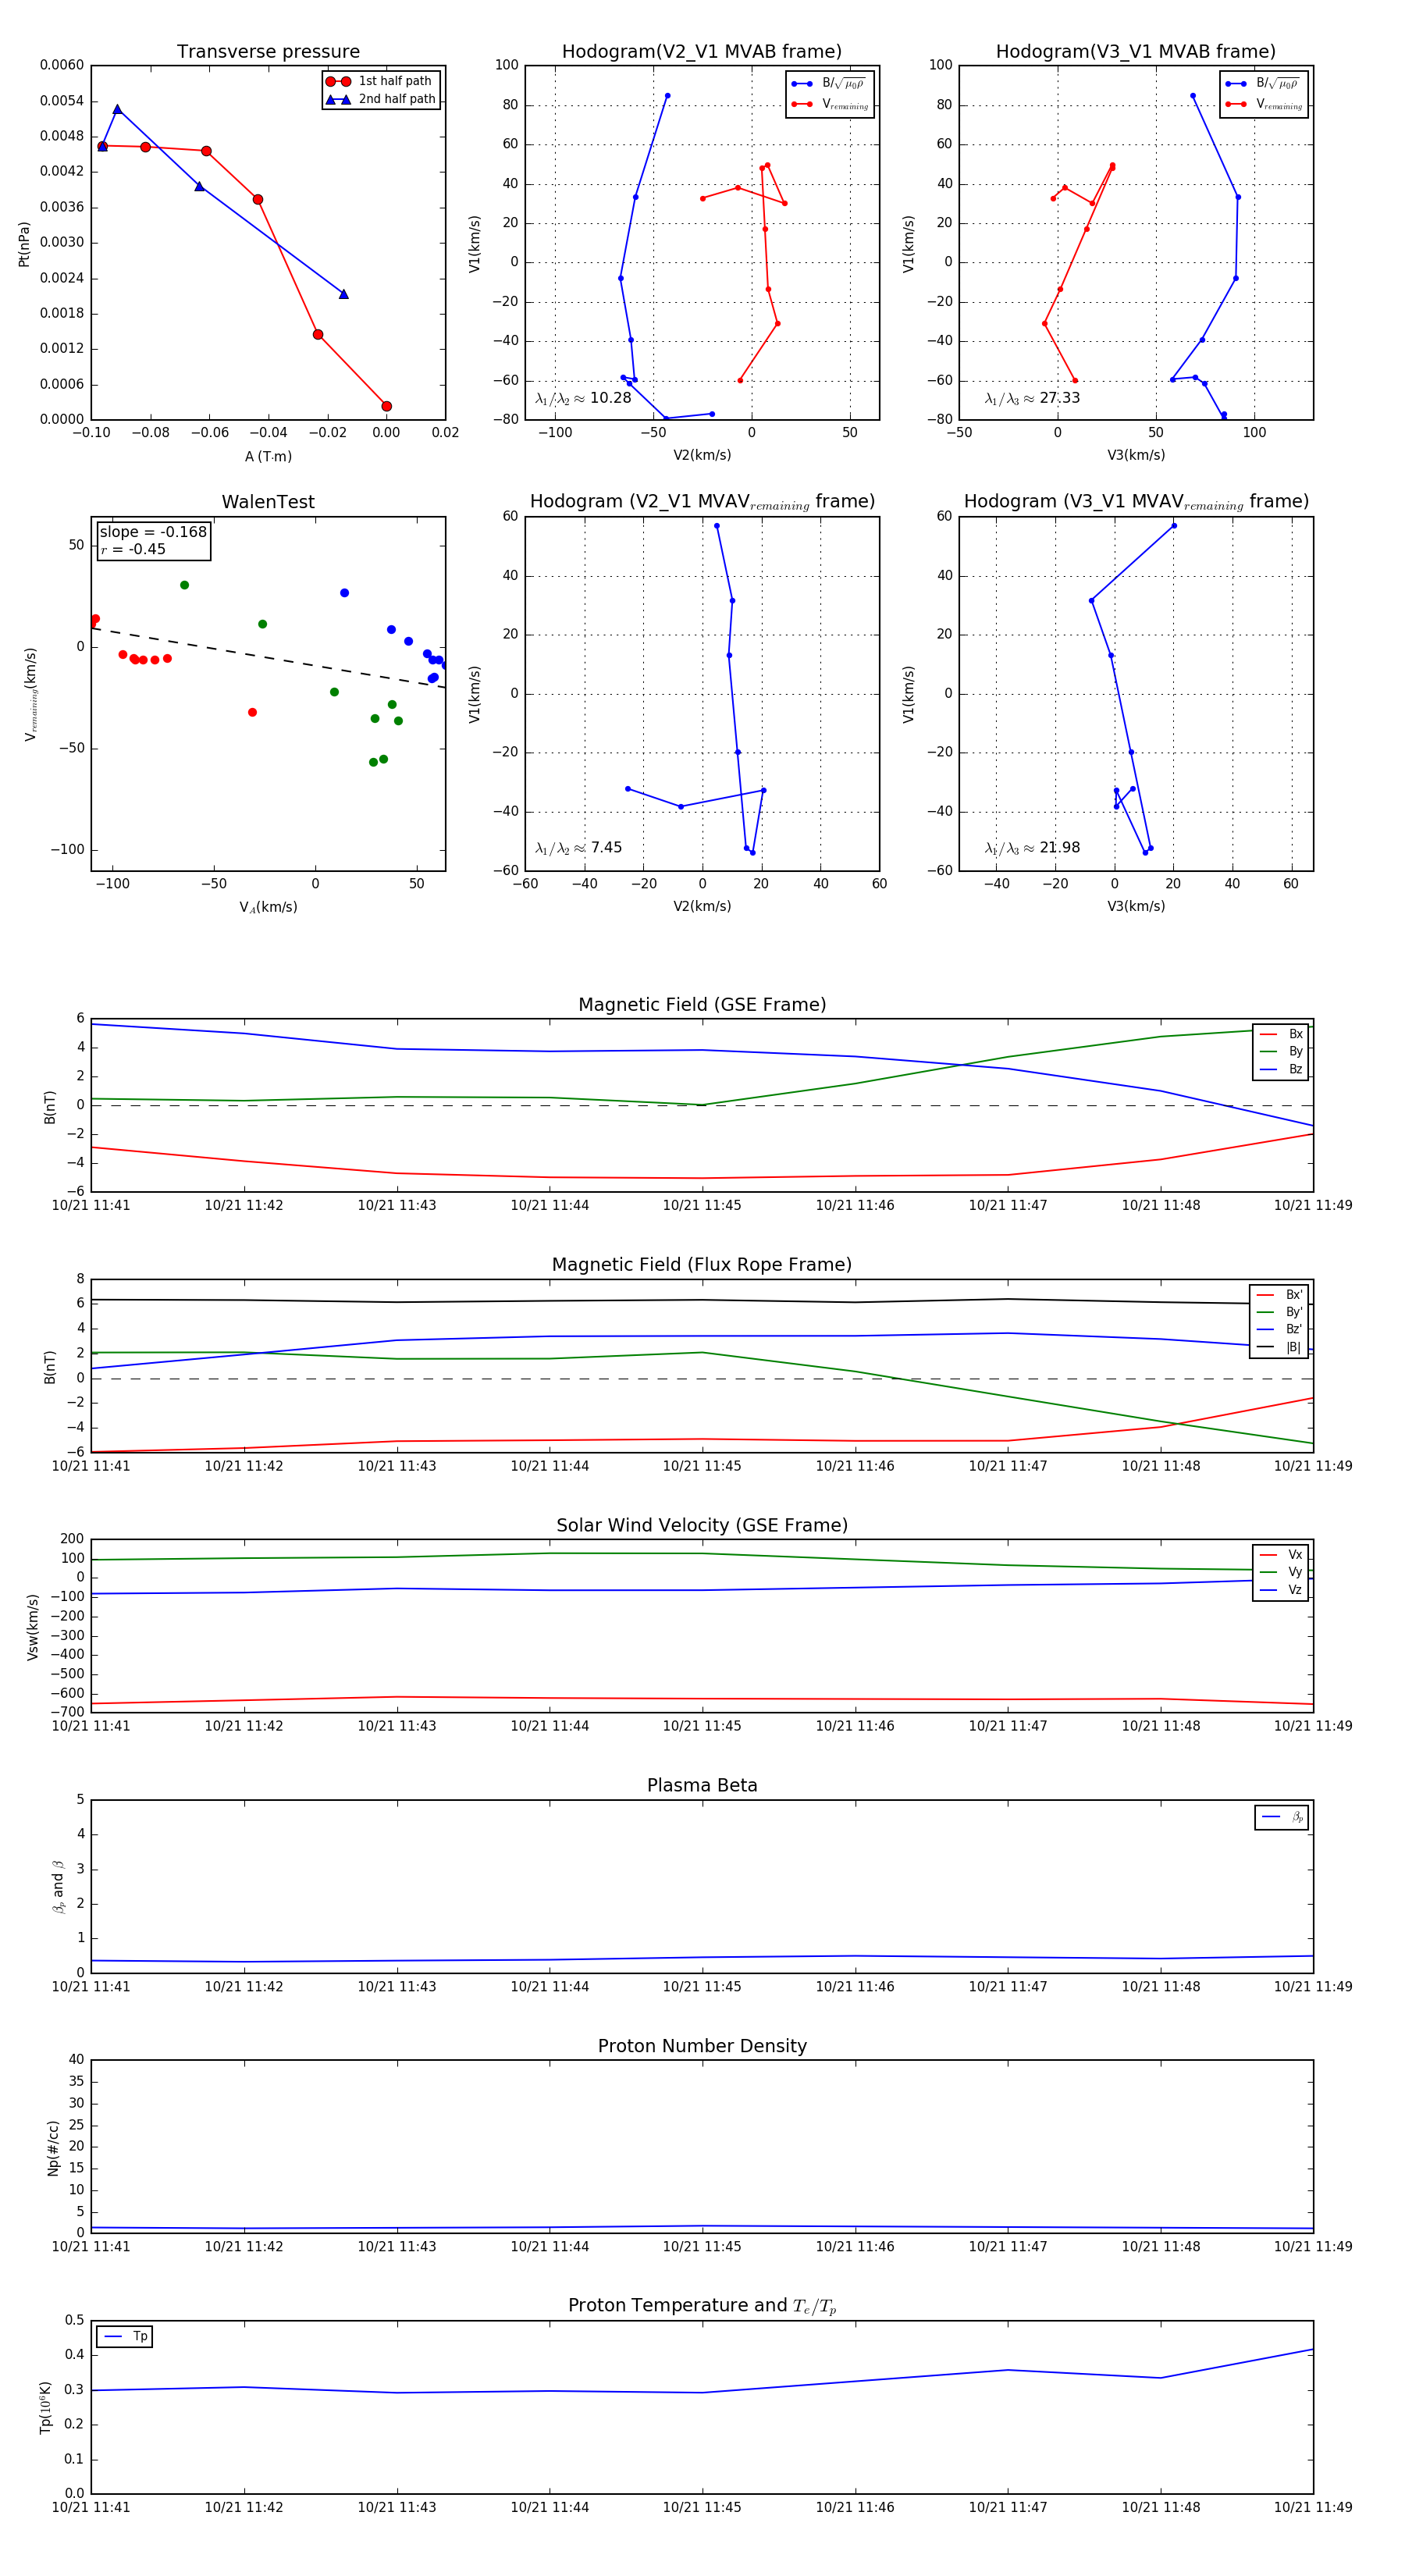This screenshot has width=1405, height=2576.
Task: Click the 'Bx'' legend entry in flux rope plot
Action: coord(1279,1294)
